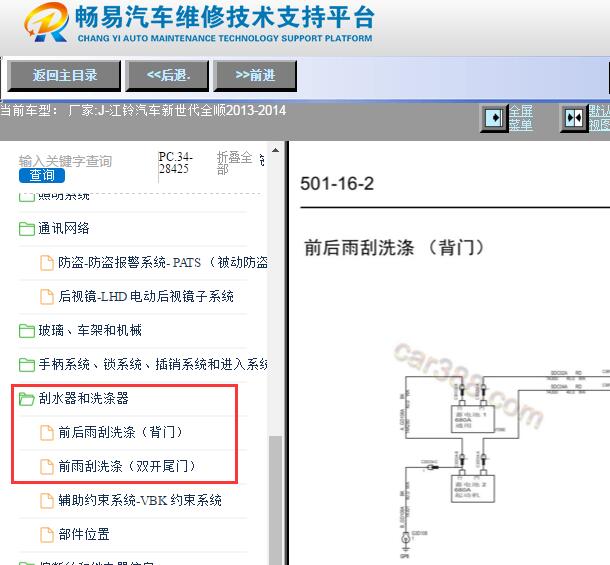Click the 全屏菜单 fullscreen icon
Image resolution: width=610 pixels, height=565 pixels.
(x=495, y=118)
